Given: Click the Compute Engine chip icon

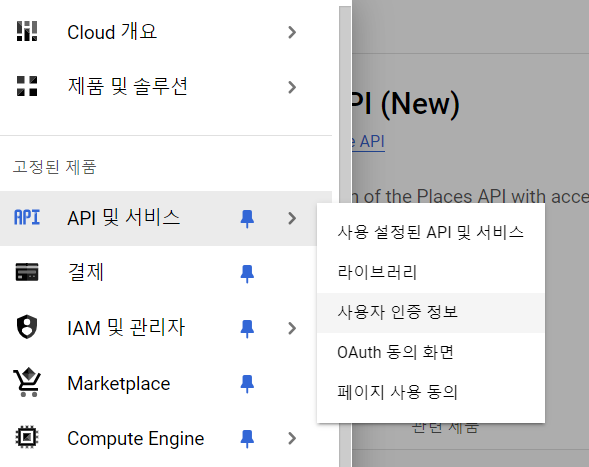Looking at the screenshot, I should click(x=27, y=437).
